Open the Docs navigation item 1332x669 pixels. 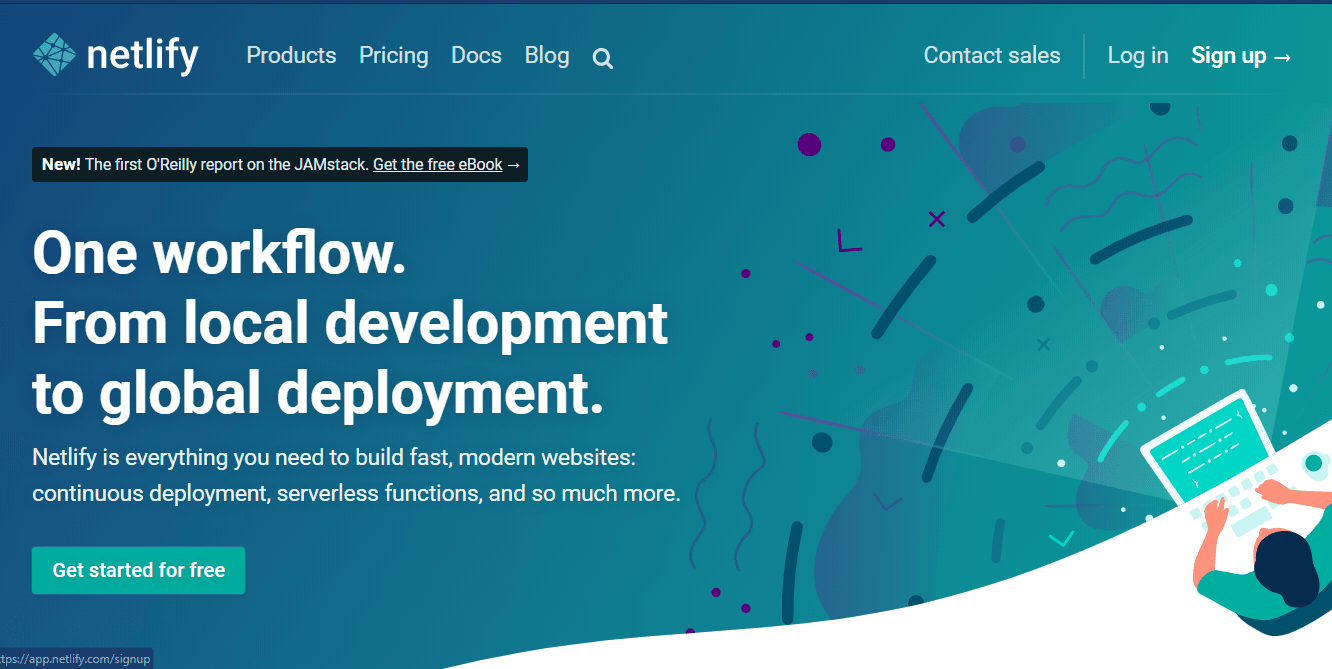coord(476,56)
